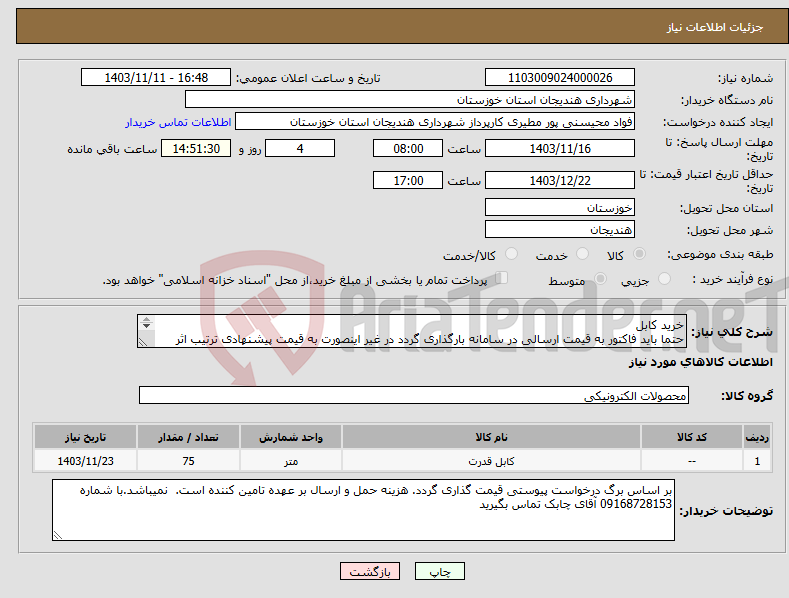
Task: Click product group field محصولات الکترونیکی
Action: 414,396
